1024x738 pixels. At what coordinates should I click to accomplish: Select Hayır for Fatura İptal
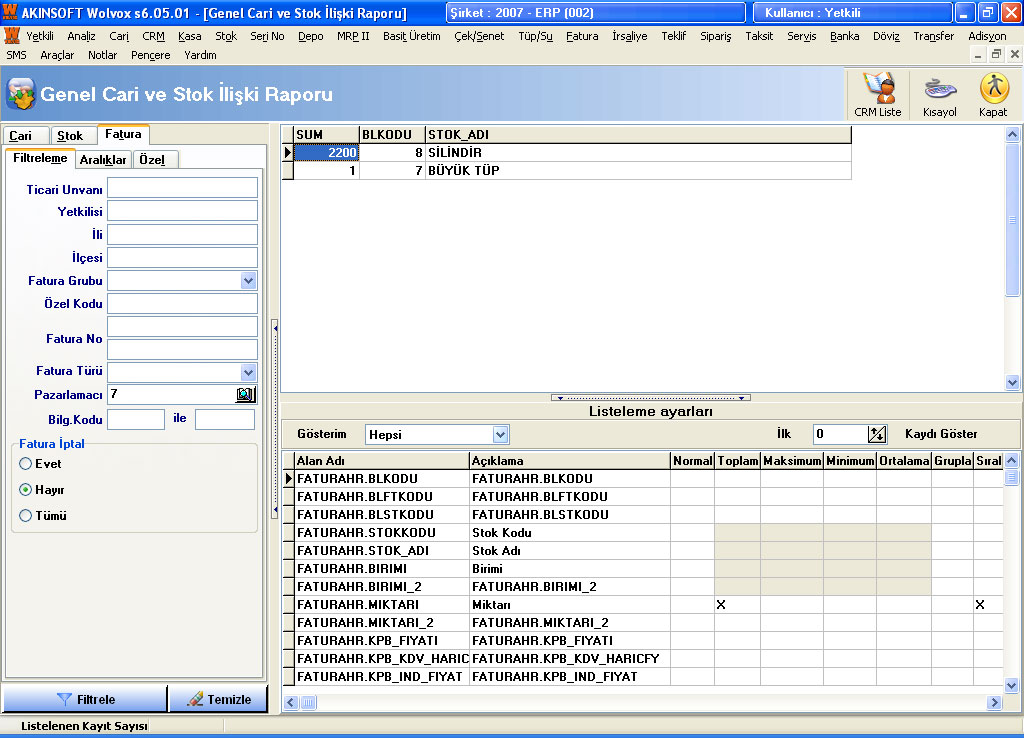tap(25, 489)
